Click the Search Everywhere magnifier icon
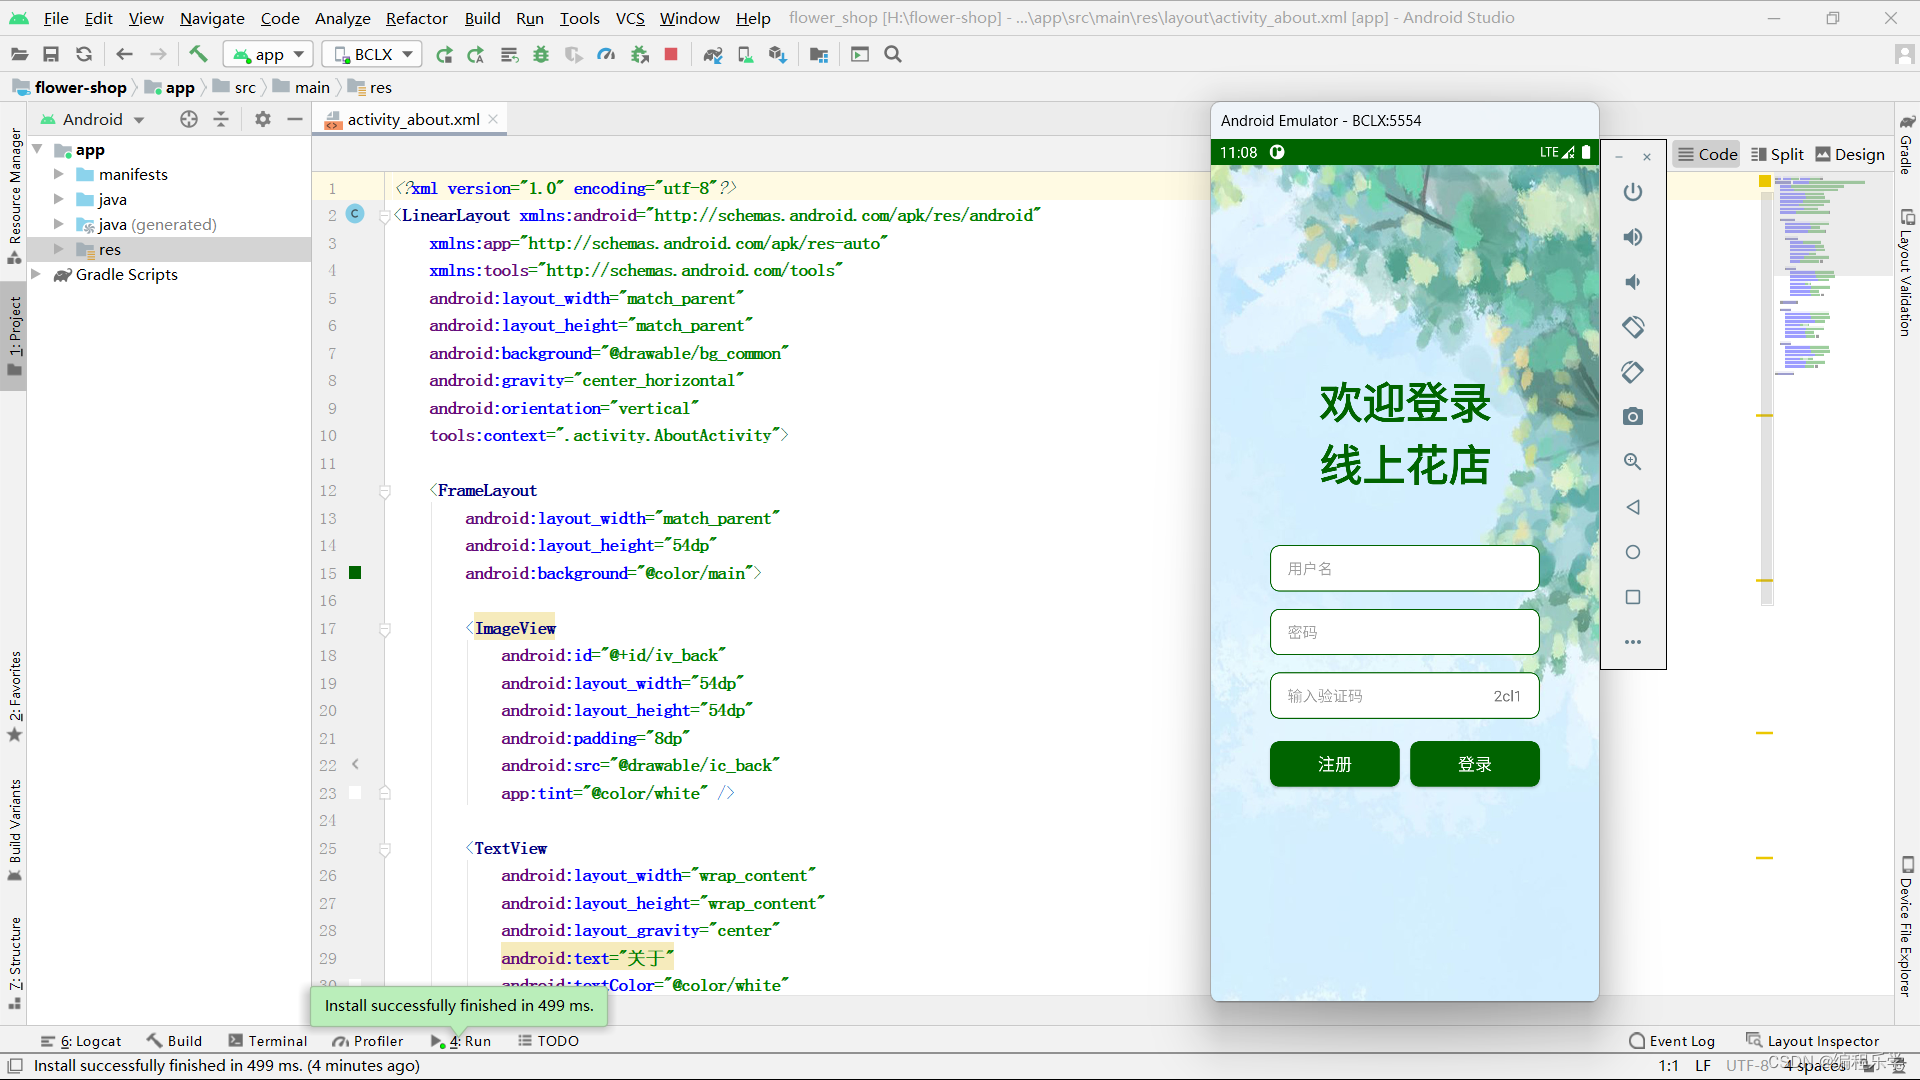Image resolution: width=1920 pixels, height=1080 pixels. click(893, 54)
